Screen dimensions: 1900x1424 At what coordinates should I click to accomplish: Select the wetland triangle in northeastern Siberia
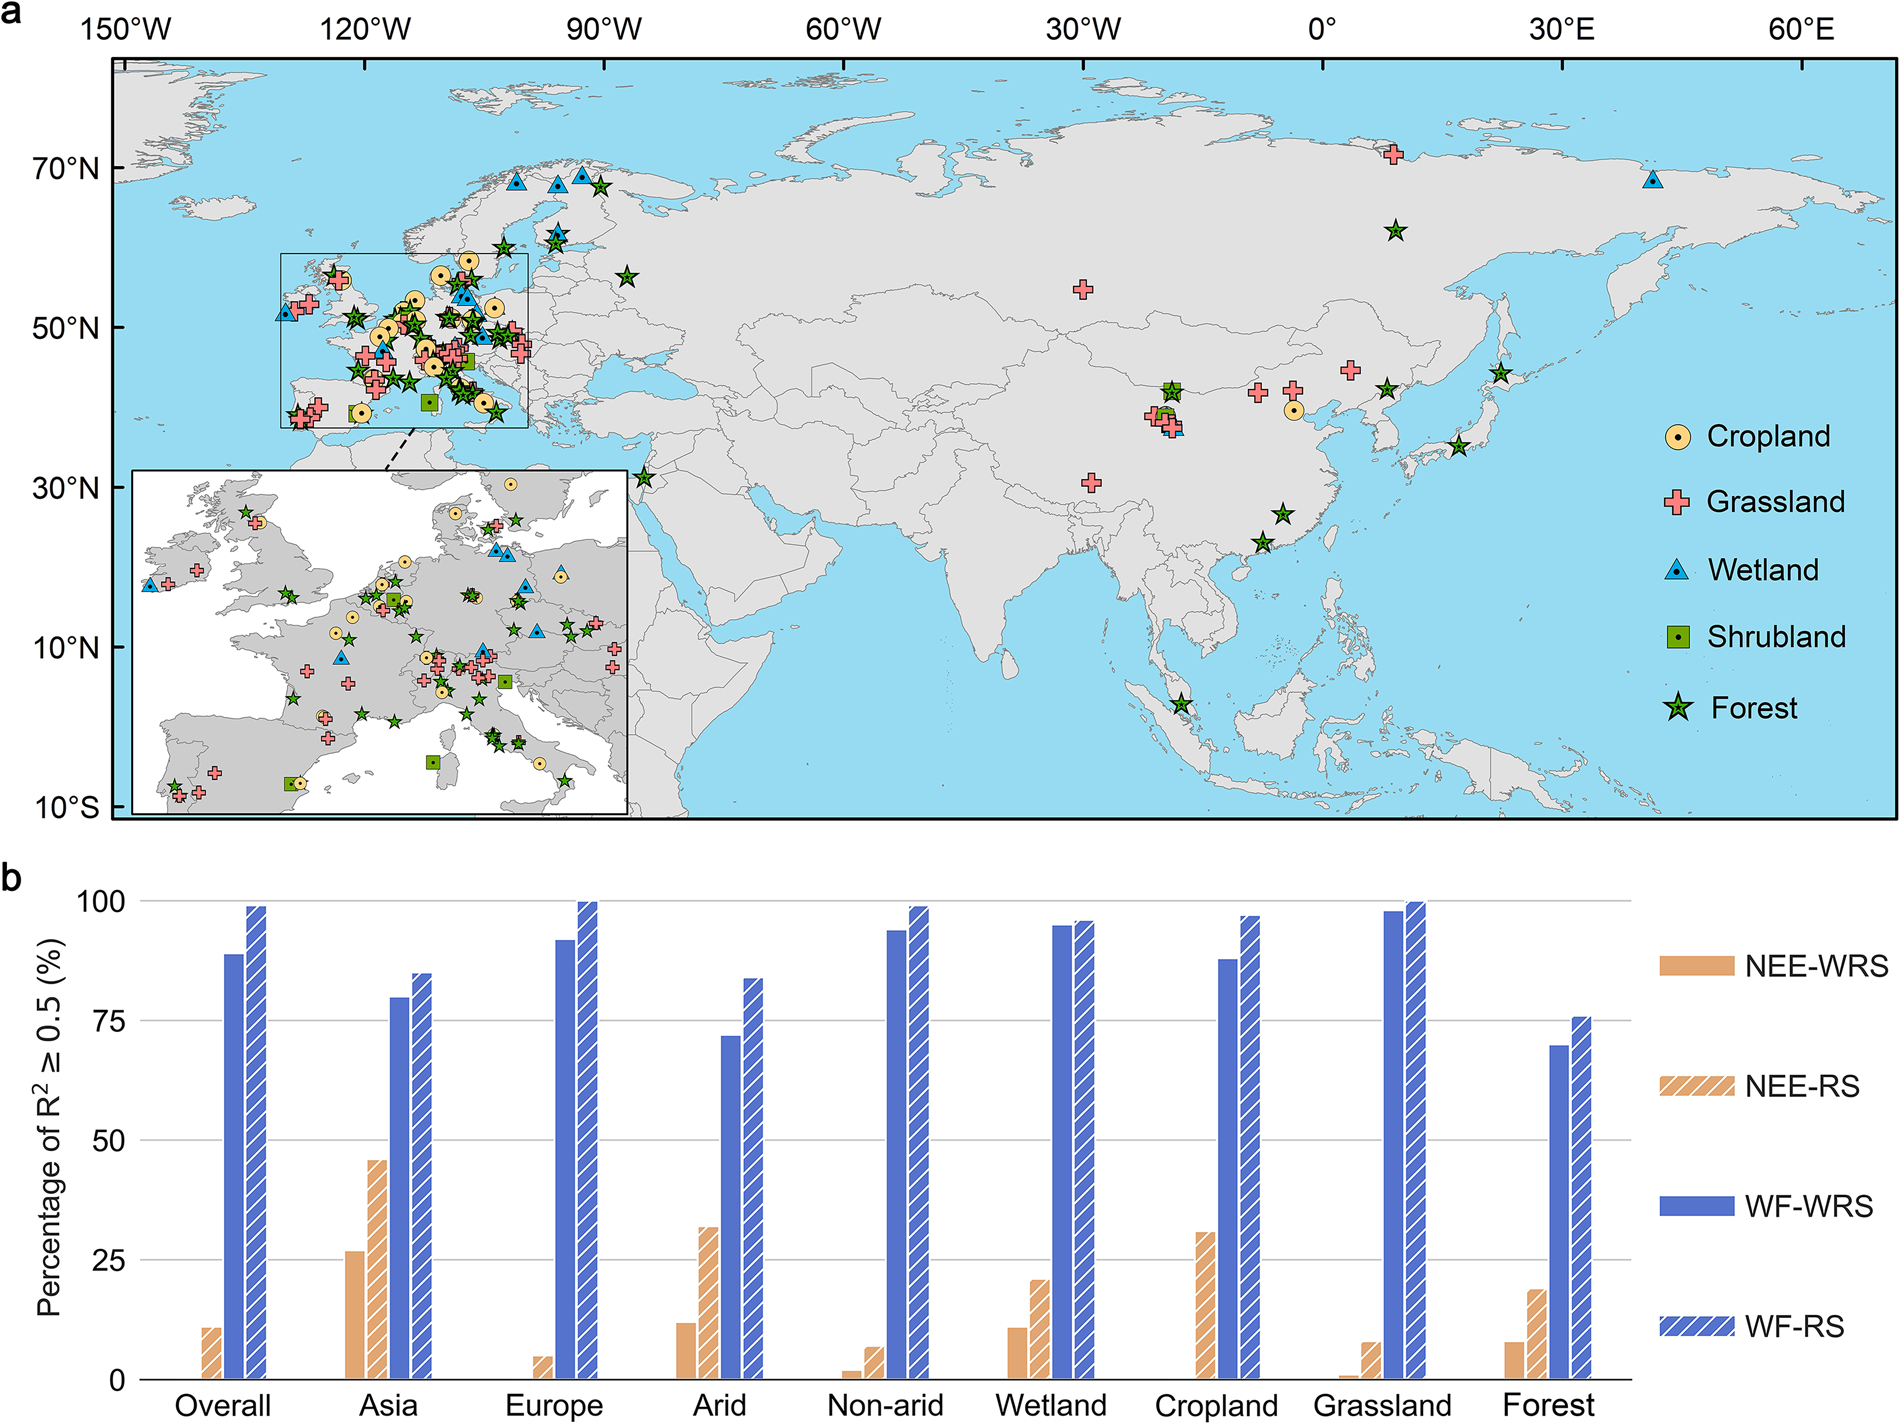tap(1653, 180)
